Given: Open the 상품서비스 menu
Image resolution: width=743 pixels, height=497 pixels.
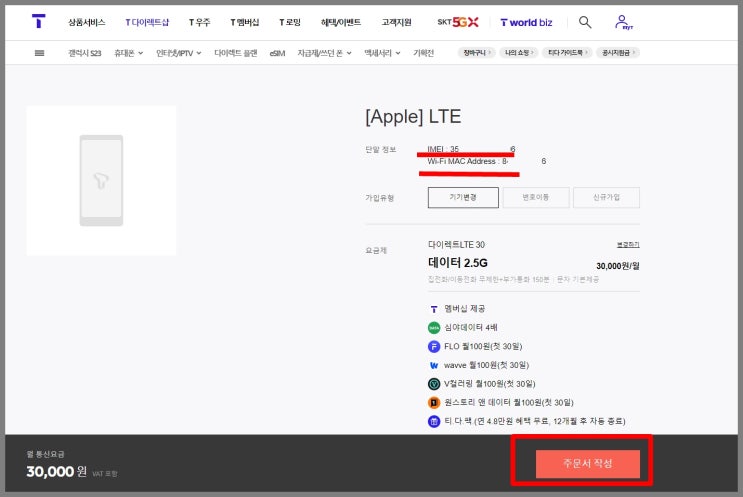Looking at the screenshot, I should pos(87,22).
